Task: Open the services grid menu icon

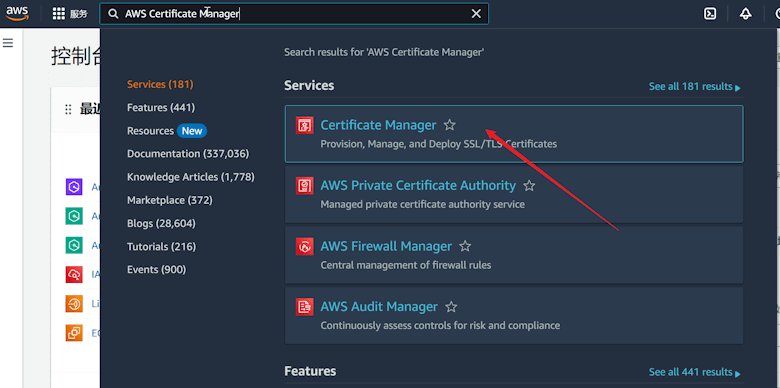Action: click(59, 14)
